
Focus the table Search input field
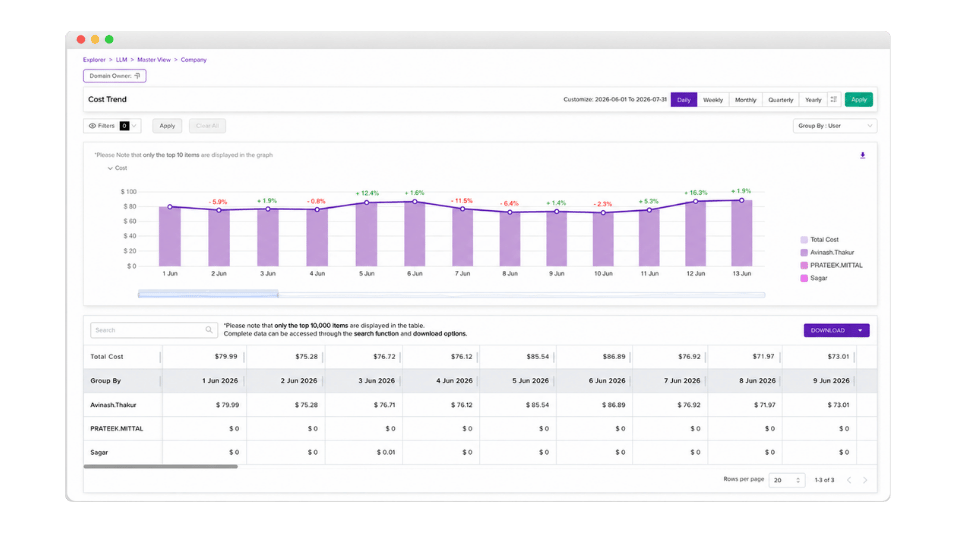point(154,330)
